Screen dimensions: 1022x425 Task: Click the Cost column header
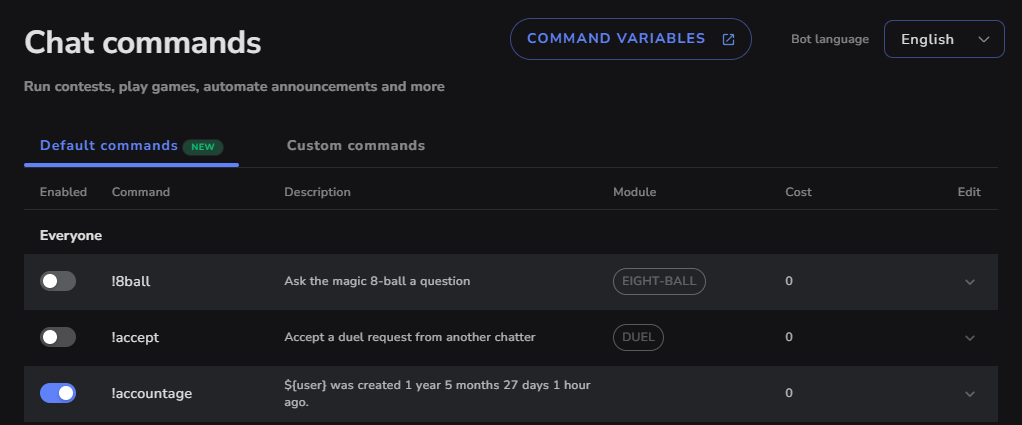tap(798, 192)
